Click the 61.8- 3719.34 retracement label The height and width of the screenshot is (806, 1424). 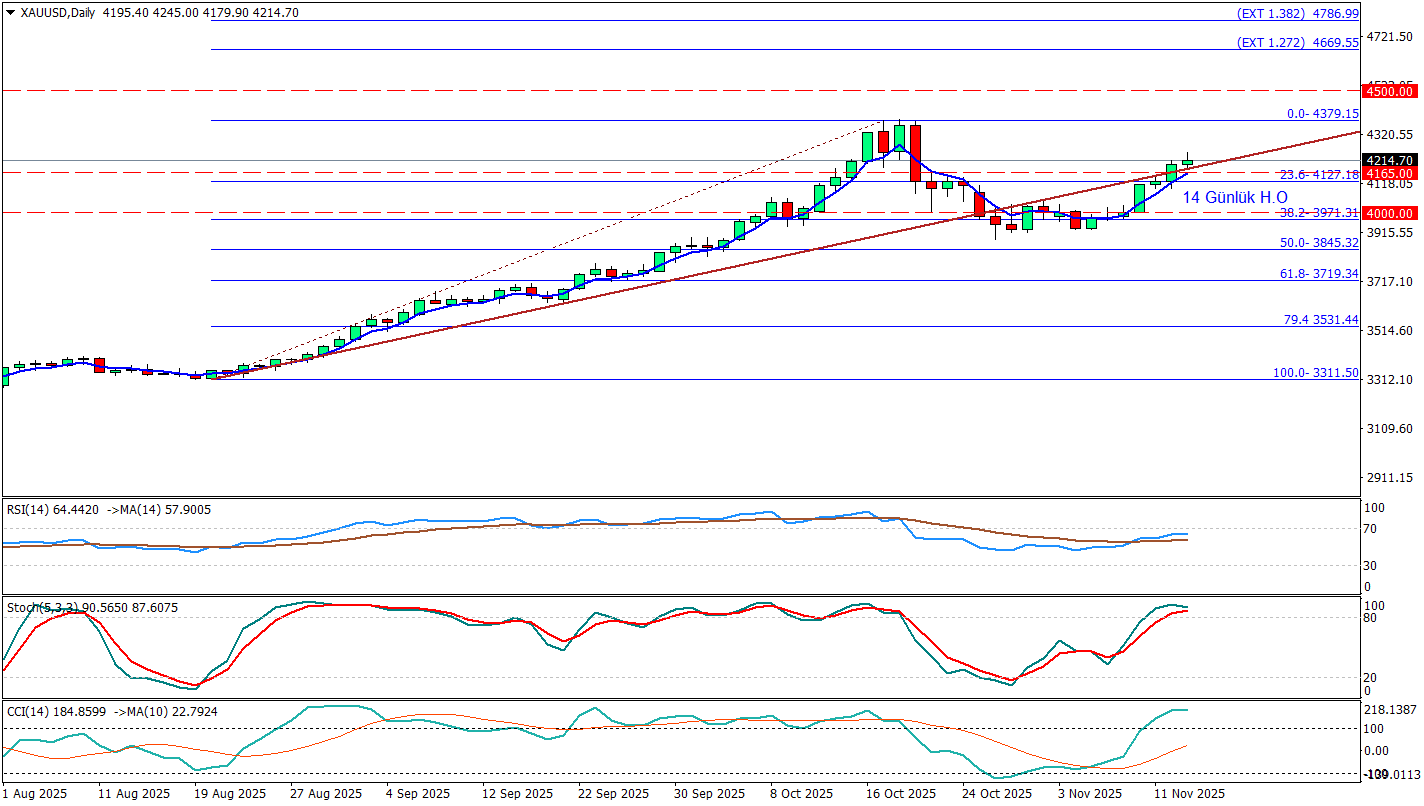(x=1320, y=273)
